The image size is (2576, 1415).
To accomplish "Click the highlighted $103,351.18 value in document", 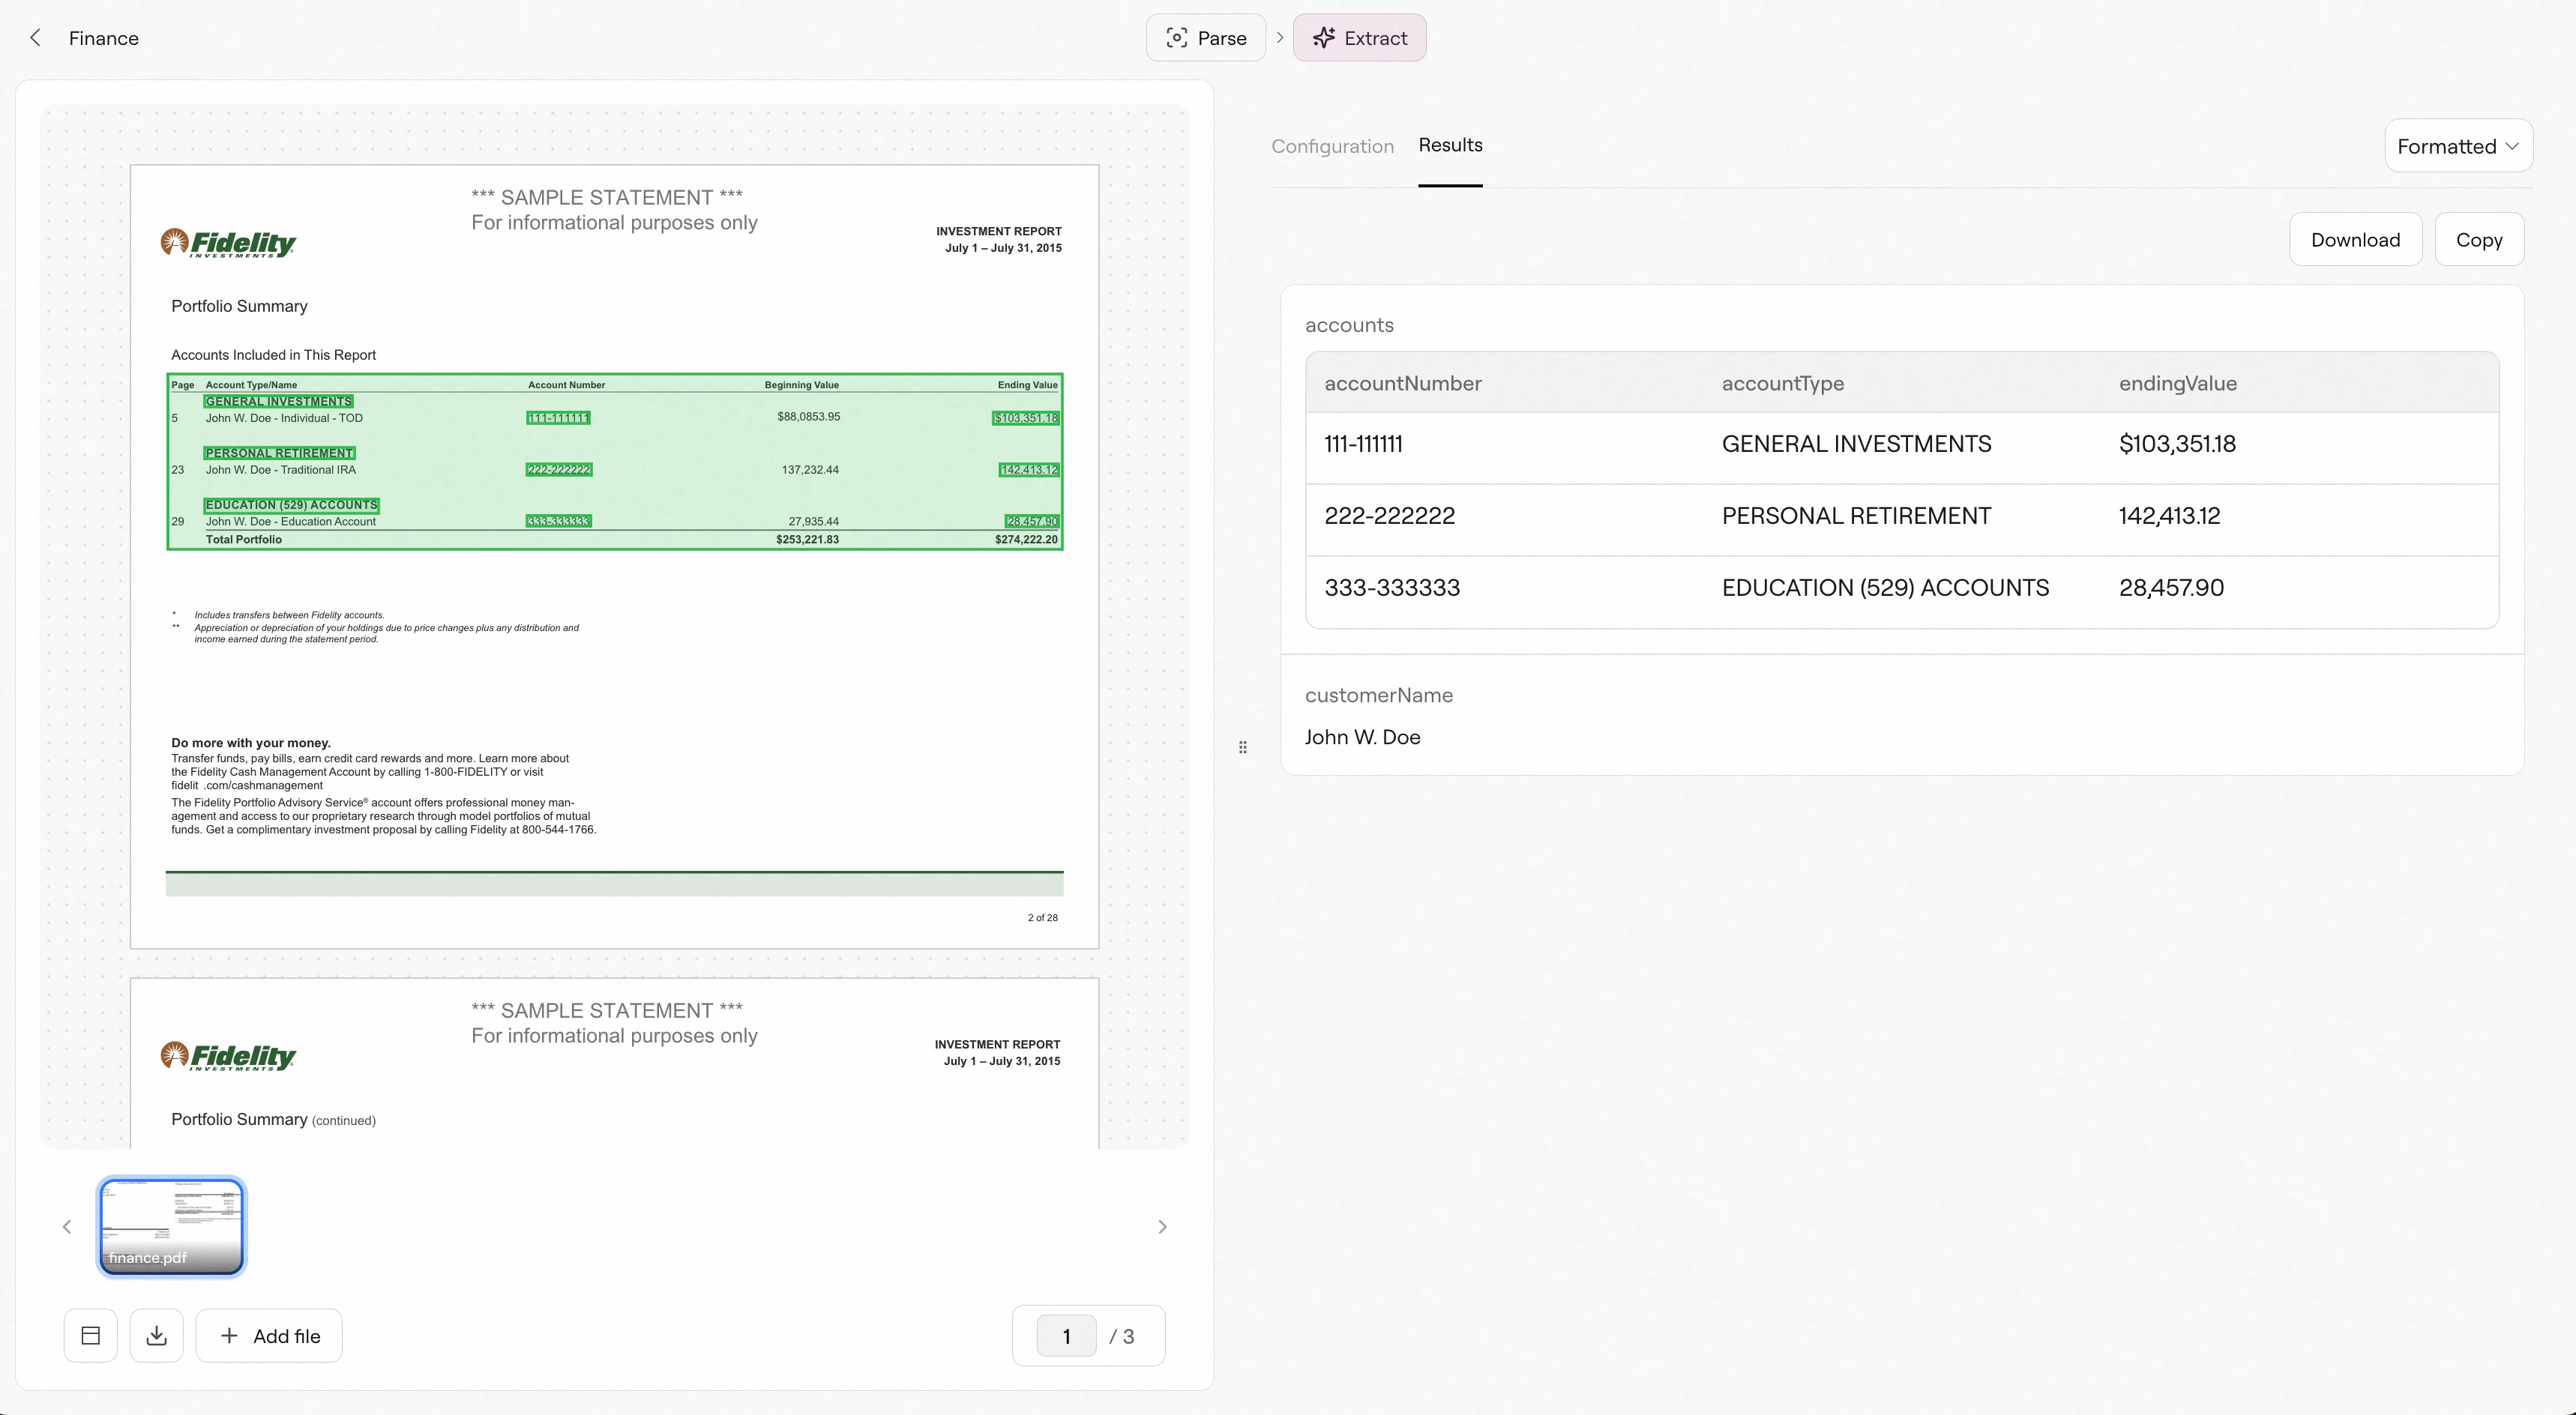I will tap(1025, 418).
